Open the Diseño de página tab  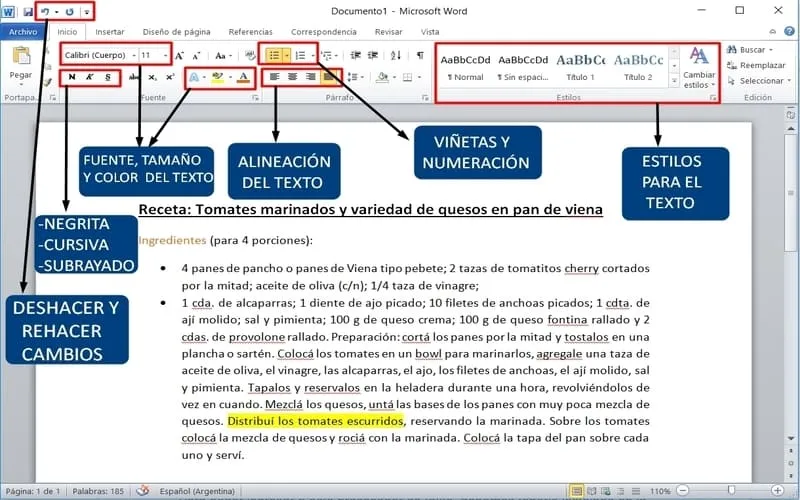coord(175,32)
